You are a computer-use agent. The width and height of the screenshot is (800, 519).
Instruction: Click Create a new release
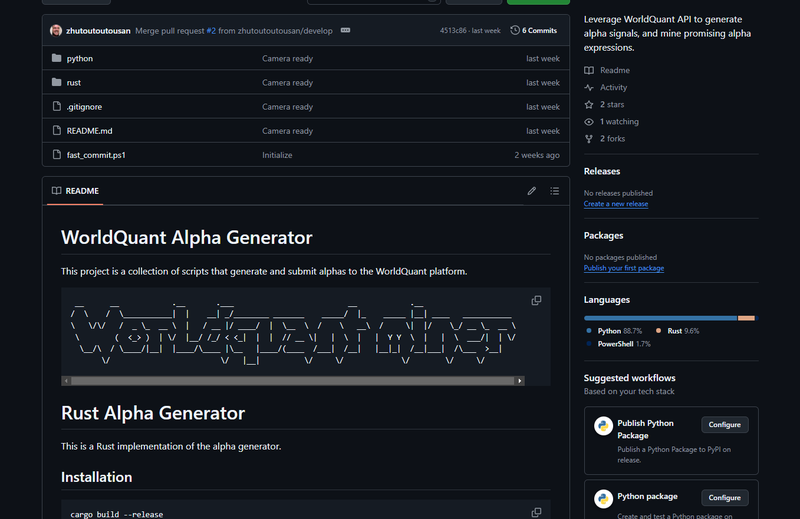coord(616,204)
